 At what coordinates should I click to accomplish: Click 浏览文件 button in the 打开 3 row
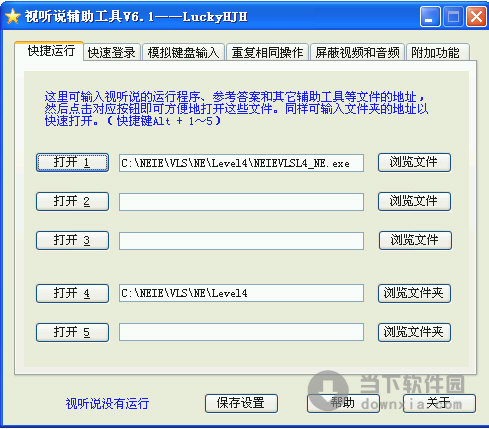[x=415, y=240]
